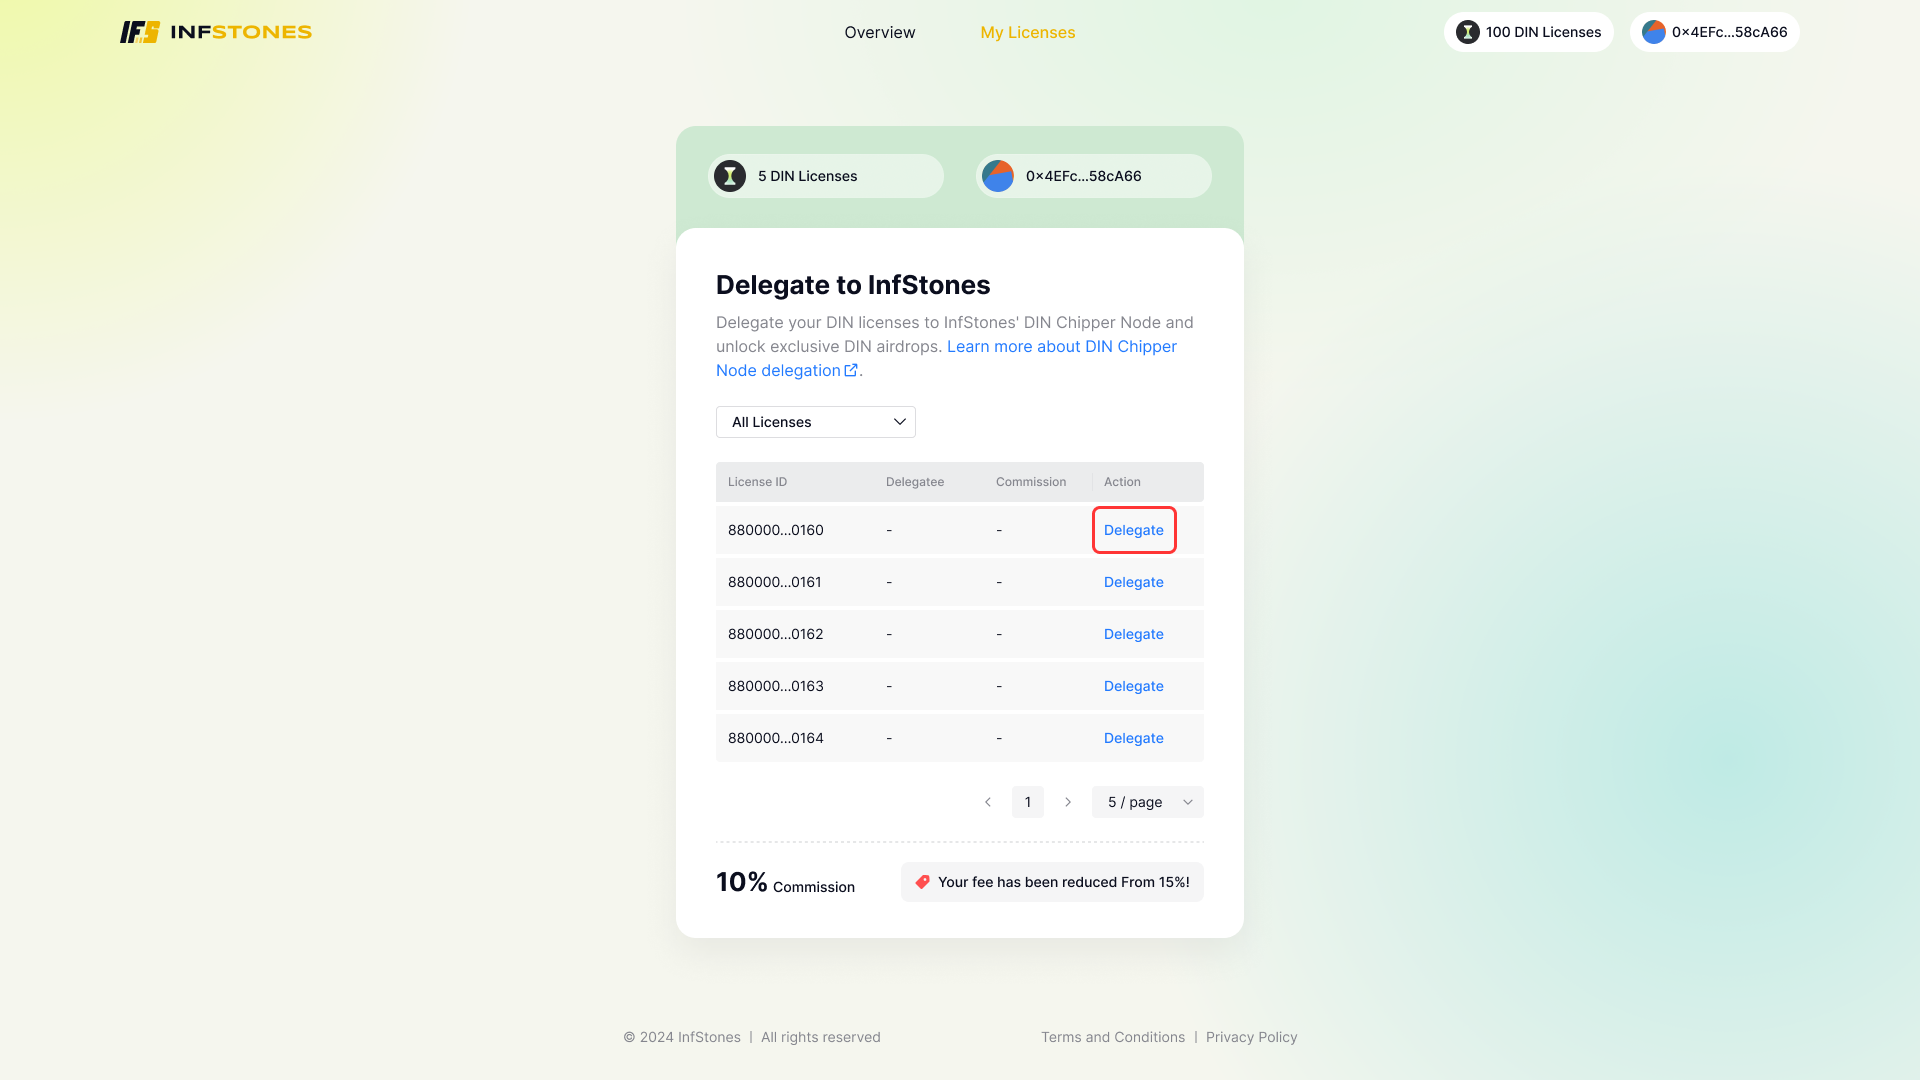Click the card's wallet avatar circle
1920x1080 pixels.
(x=998, y=176)
